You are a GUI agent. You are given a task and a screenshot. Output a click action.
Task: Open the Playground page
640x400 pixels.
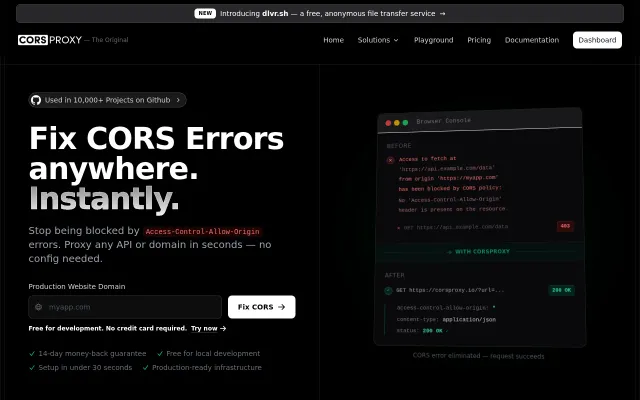tap(433, 40)
